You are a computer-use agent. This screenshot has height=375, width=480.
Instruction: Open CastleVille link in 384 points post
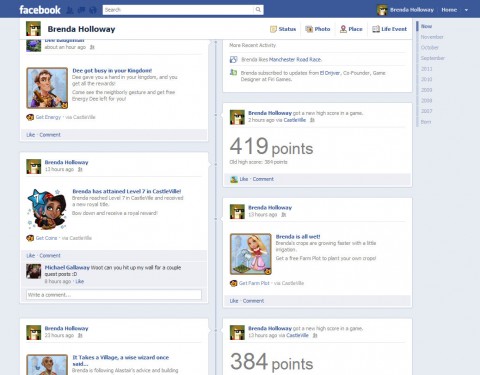[x=297, y=335]
